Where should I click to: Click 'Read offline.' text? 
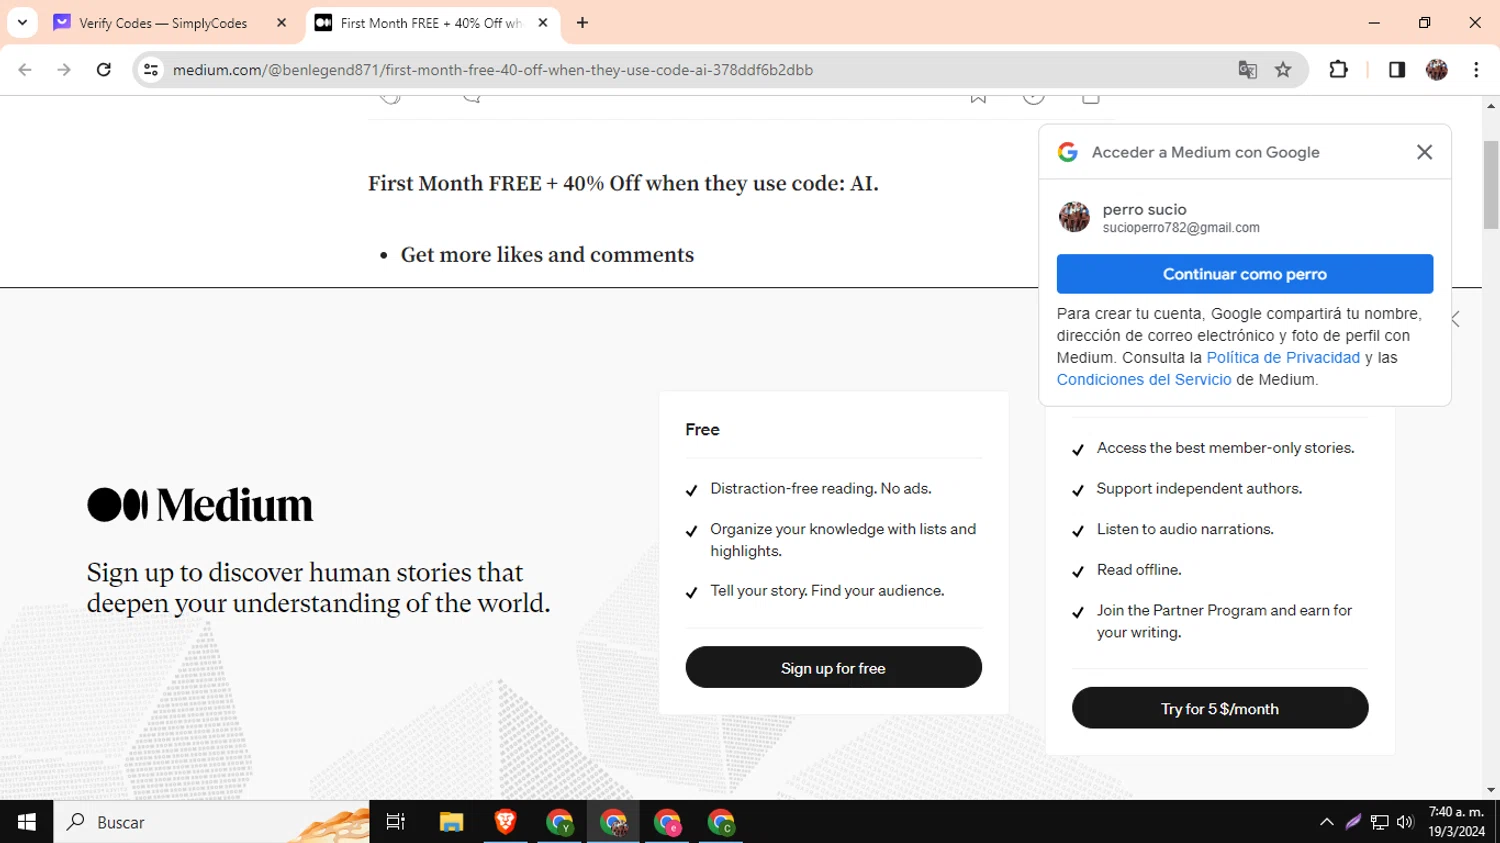point(1139,570)
